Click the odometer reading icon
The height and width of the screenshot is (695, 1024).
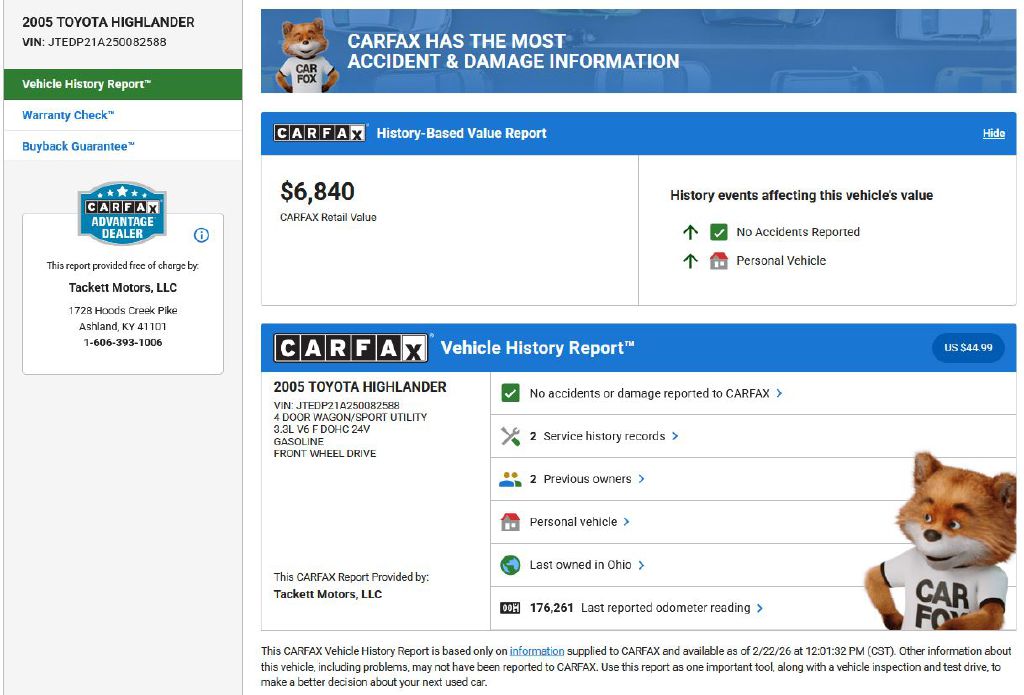[x=510, y=608]
